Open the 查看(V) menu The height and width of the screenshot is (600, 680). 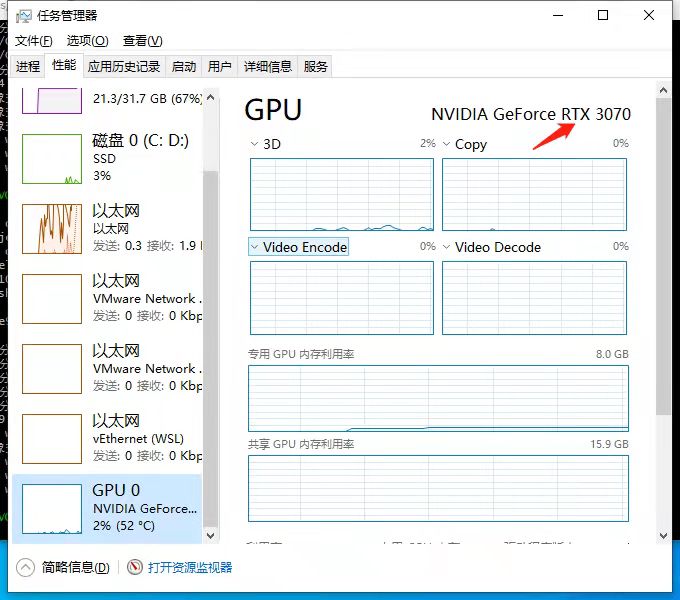(142, 41)
